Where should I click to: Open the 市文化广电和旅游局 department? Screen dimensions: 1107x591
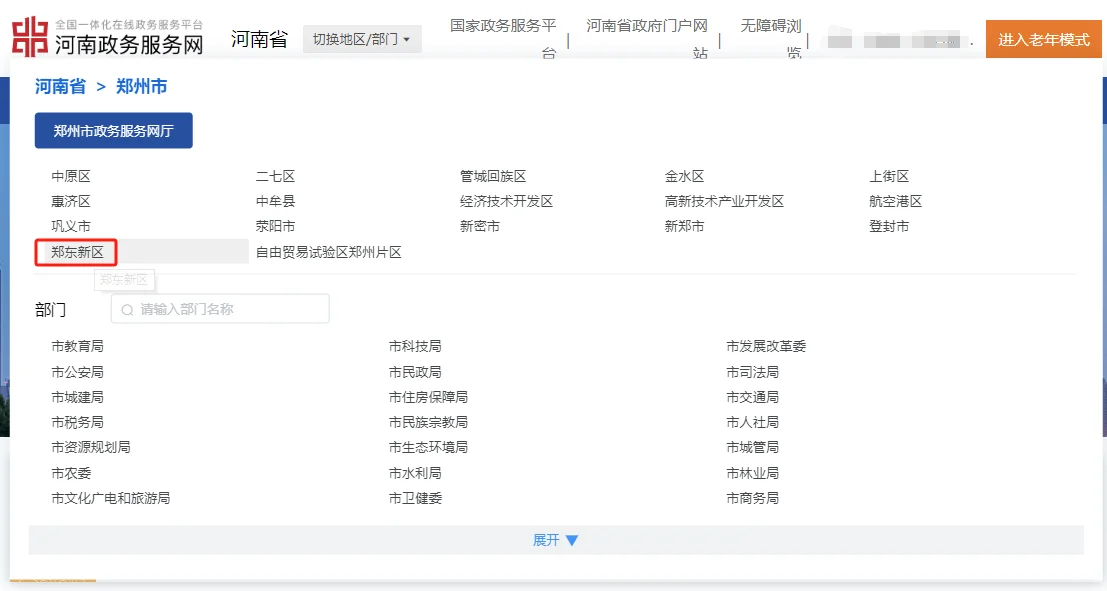click(111, 499)
